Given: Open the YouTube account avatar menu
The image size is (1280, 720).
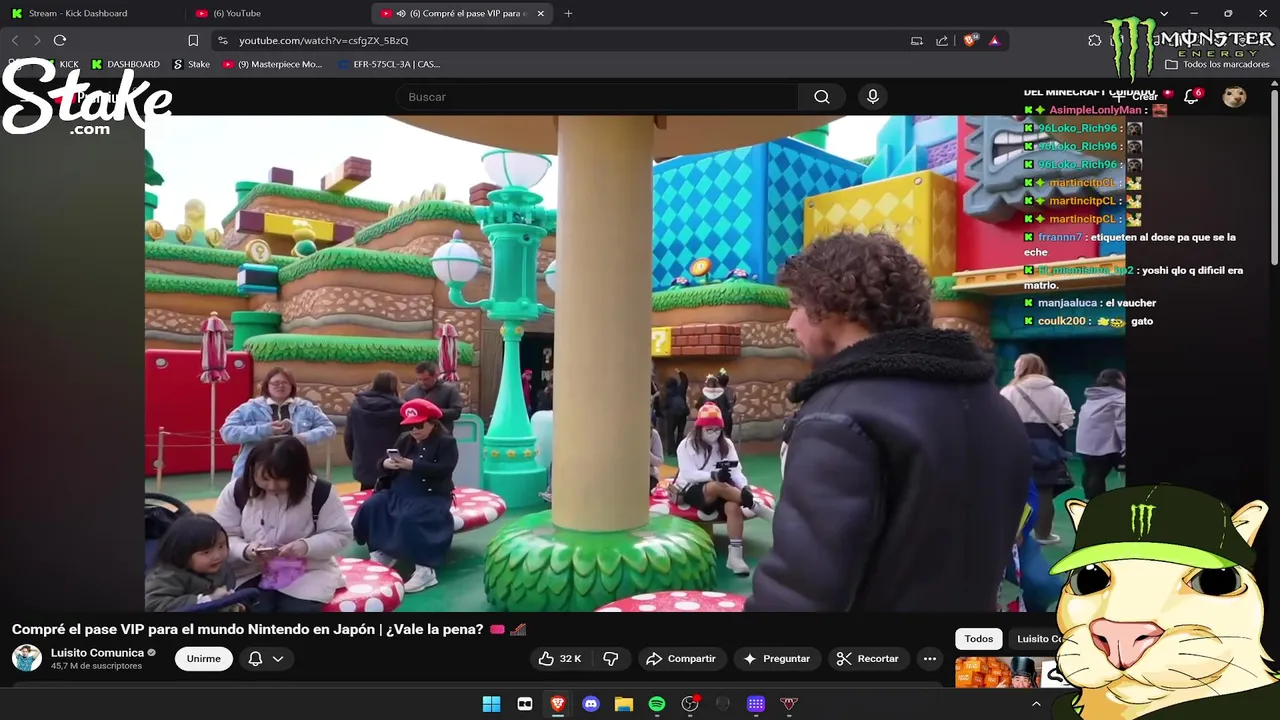Looking at the screenshot, I should (x=1235, y=97).
